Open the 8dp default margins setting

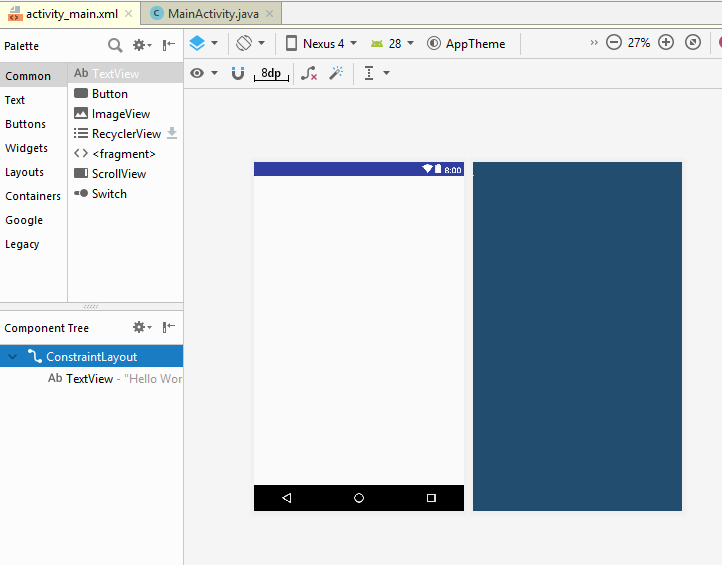point(271,74)
